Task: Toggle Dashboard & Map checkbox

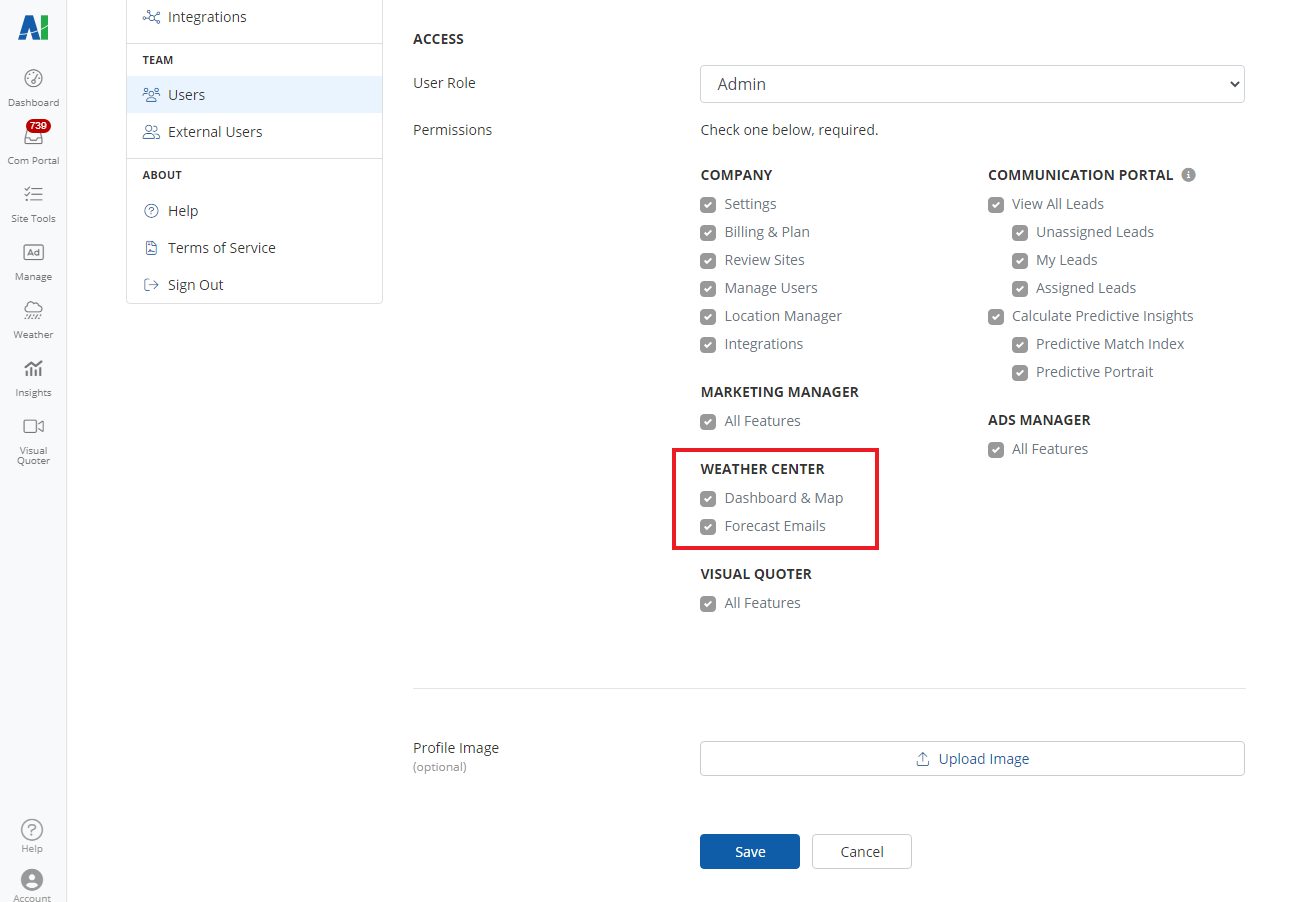Action: click(708, 499)
